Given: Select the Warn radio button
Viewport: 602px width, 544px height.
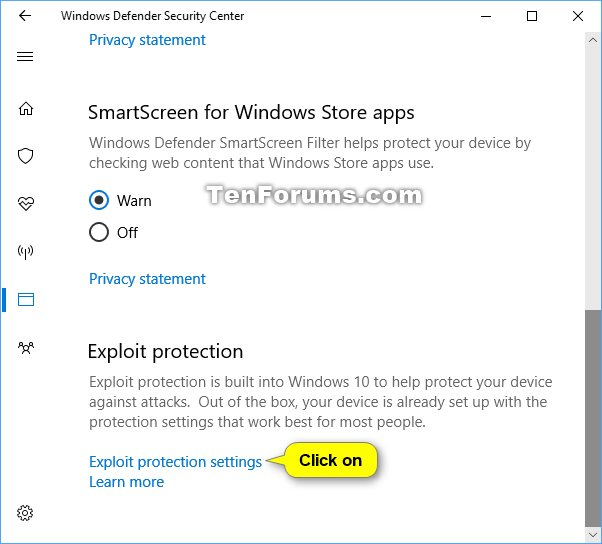Looking at the screenshot, I should pos(99,200).
